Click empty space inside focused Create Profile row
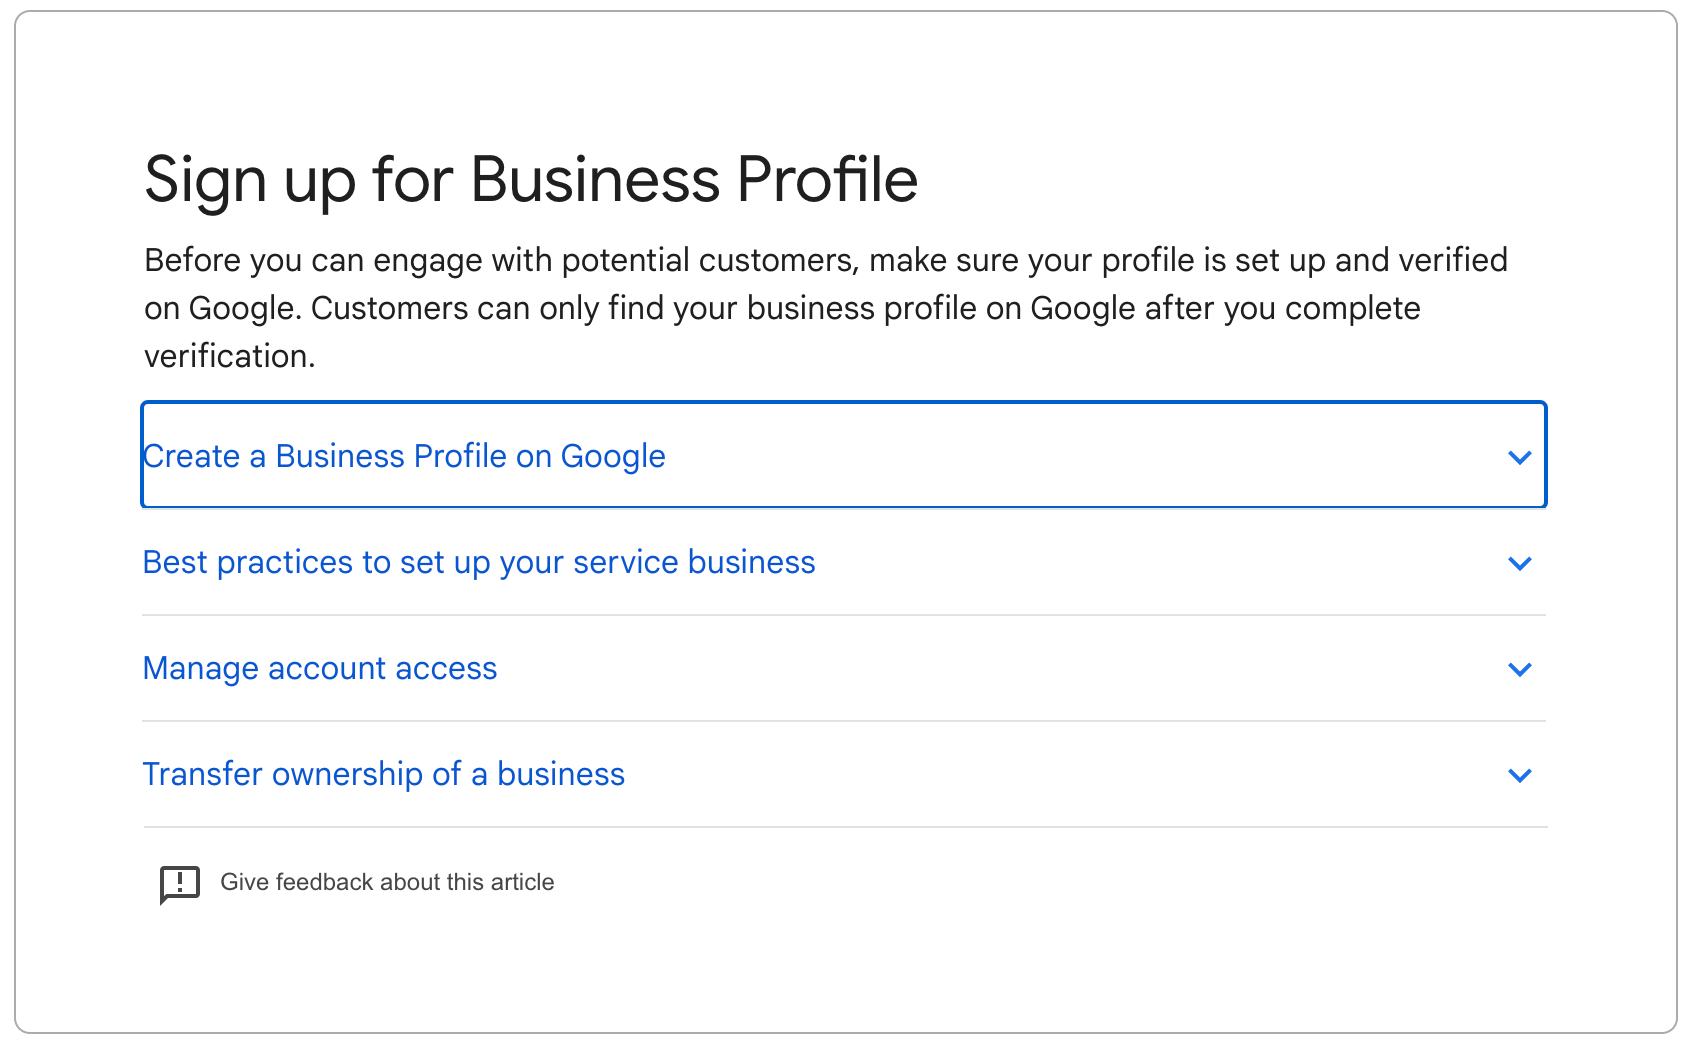This screenshot has width=1690, height=1052. tap(1080, 456)
